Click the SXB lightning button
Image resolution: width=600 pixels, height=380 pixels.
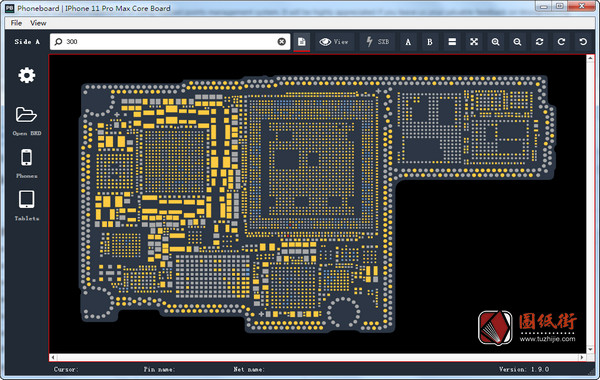(x=377, y=42)
